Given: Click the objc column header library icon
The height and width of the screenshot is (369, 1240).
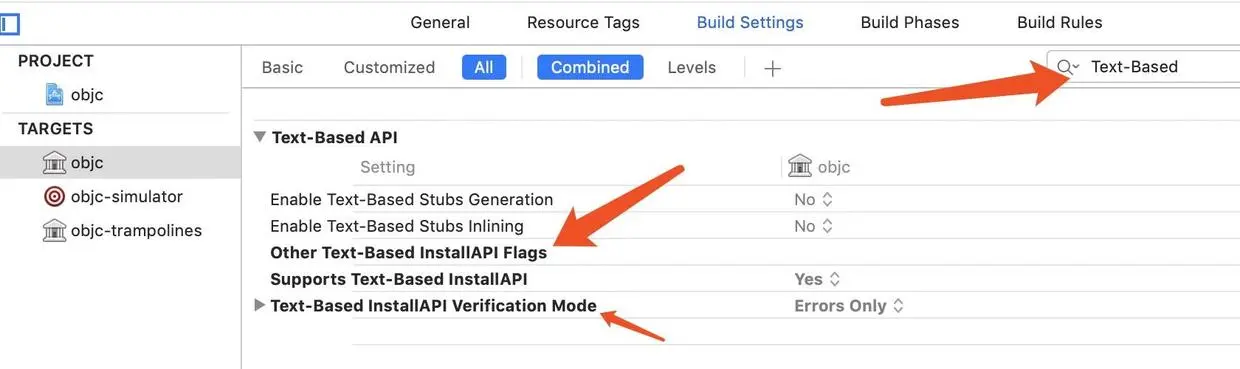Looking at the screenshot, I should (x=800, y=166).
